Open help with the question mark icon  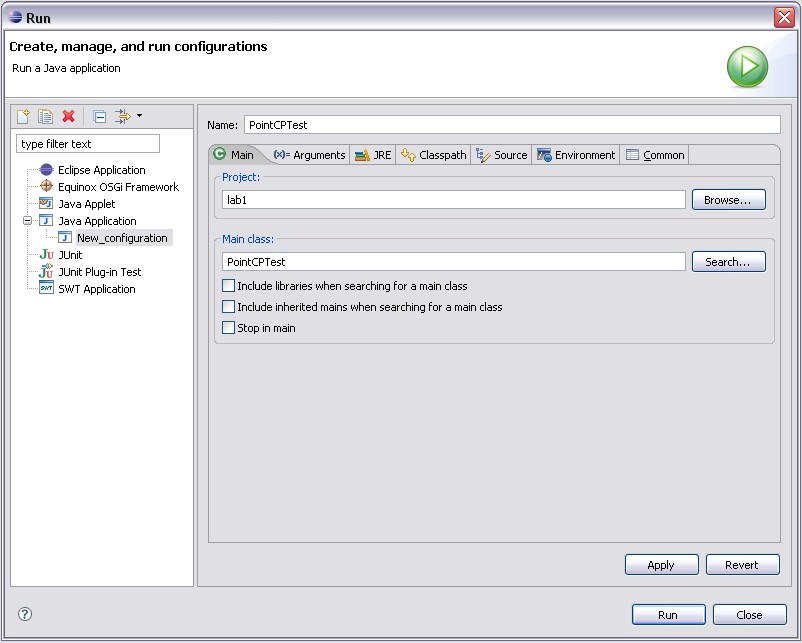25,614
